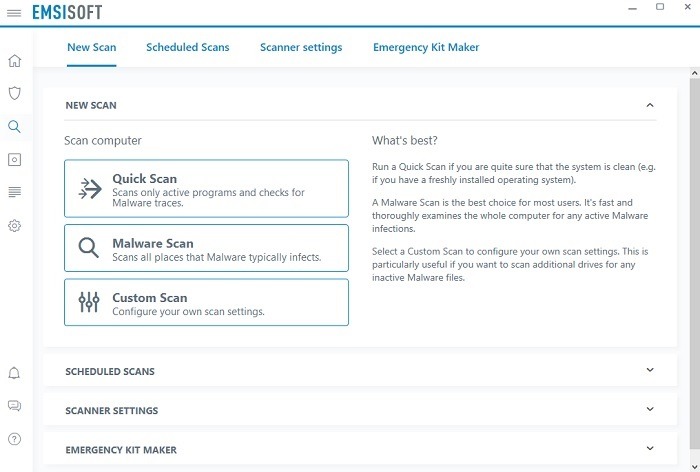Click the scrollbar down arrow

point(695,467)
